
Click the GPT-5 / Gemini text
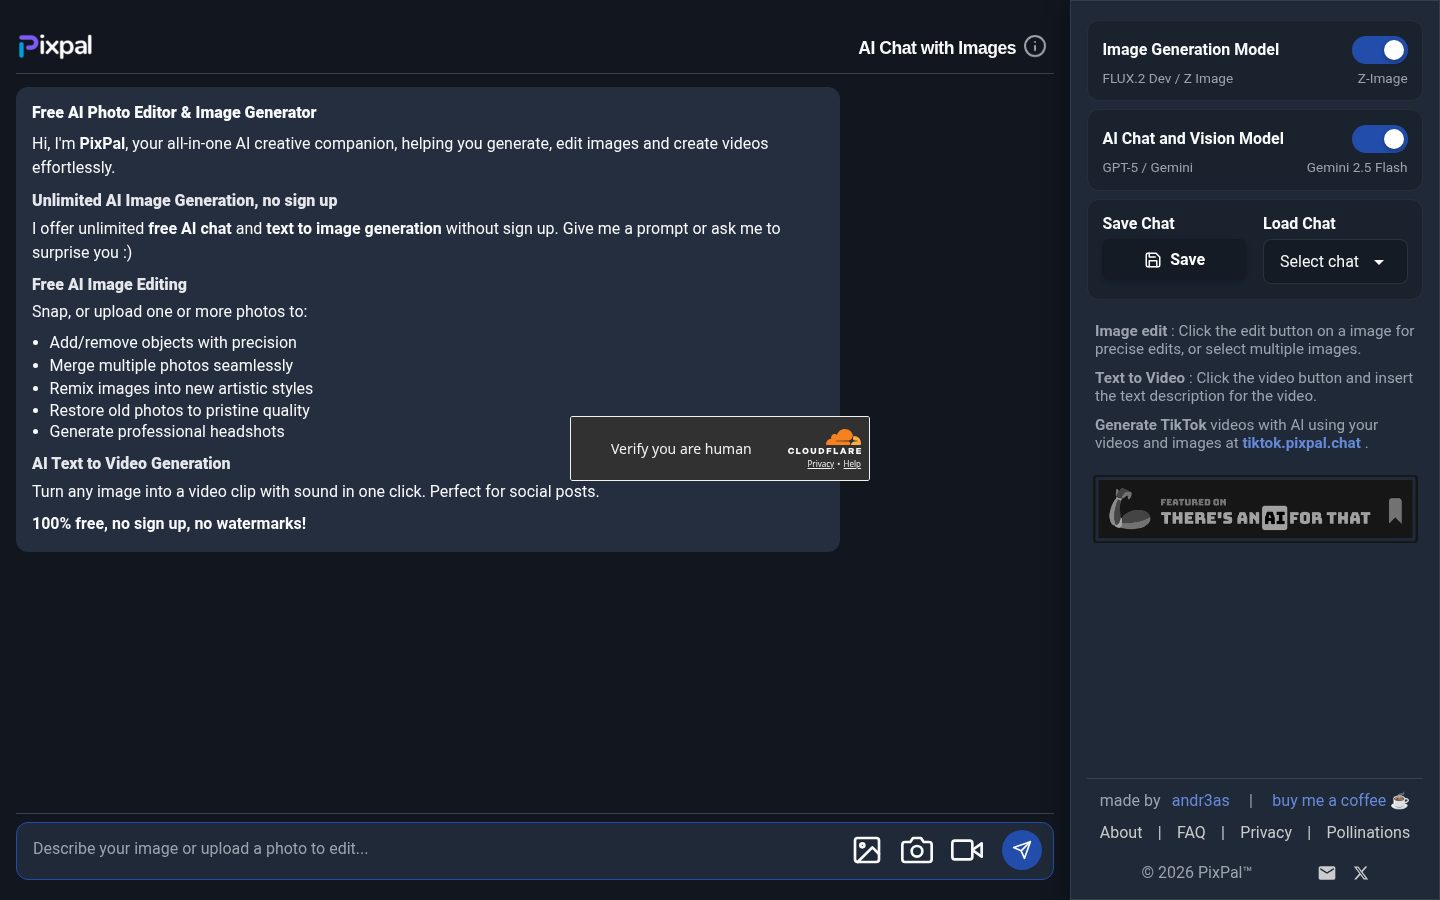(1147, 168)
